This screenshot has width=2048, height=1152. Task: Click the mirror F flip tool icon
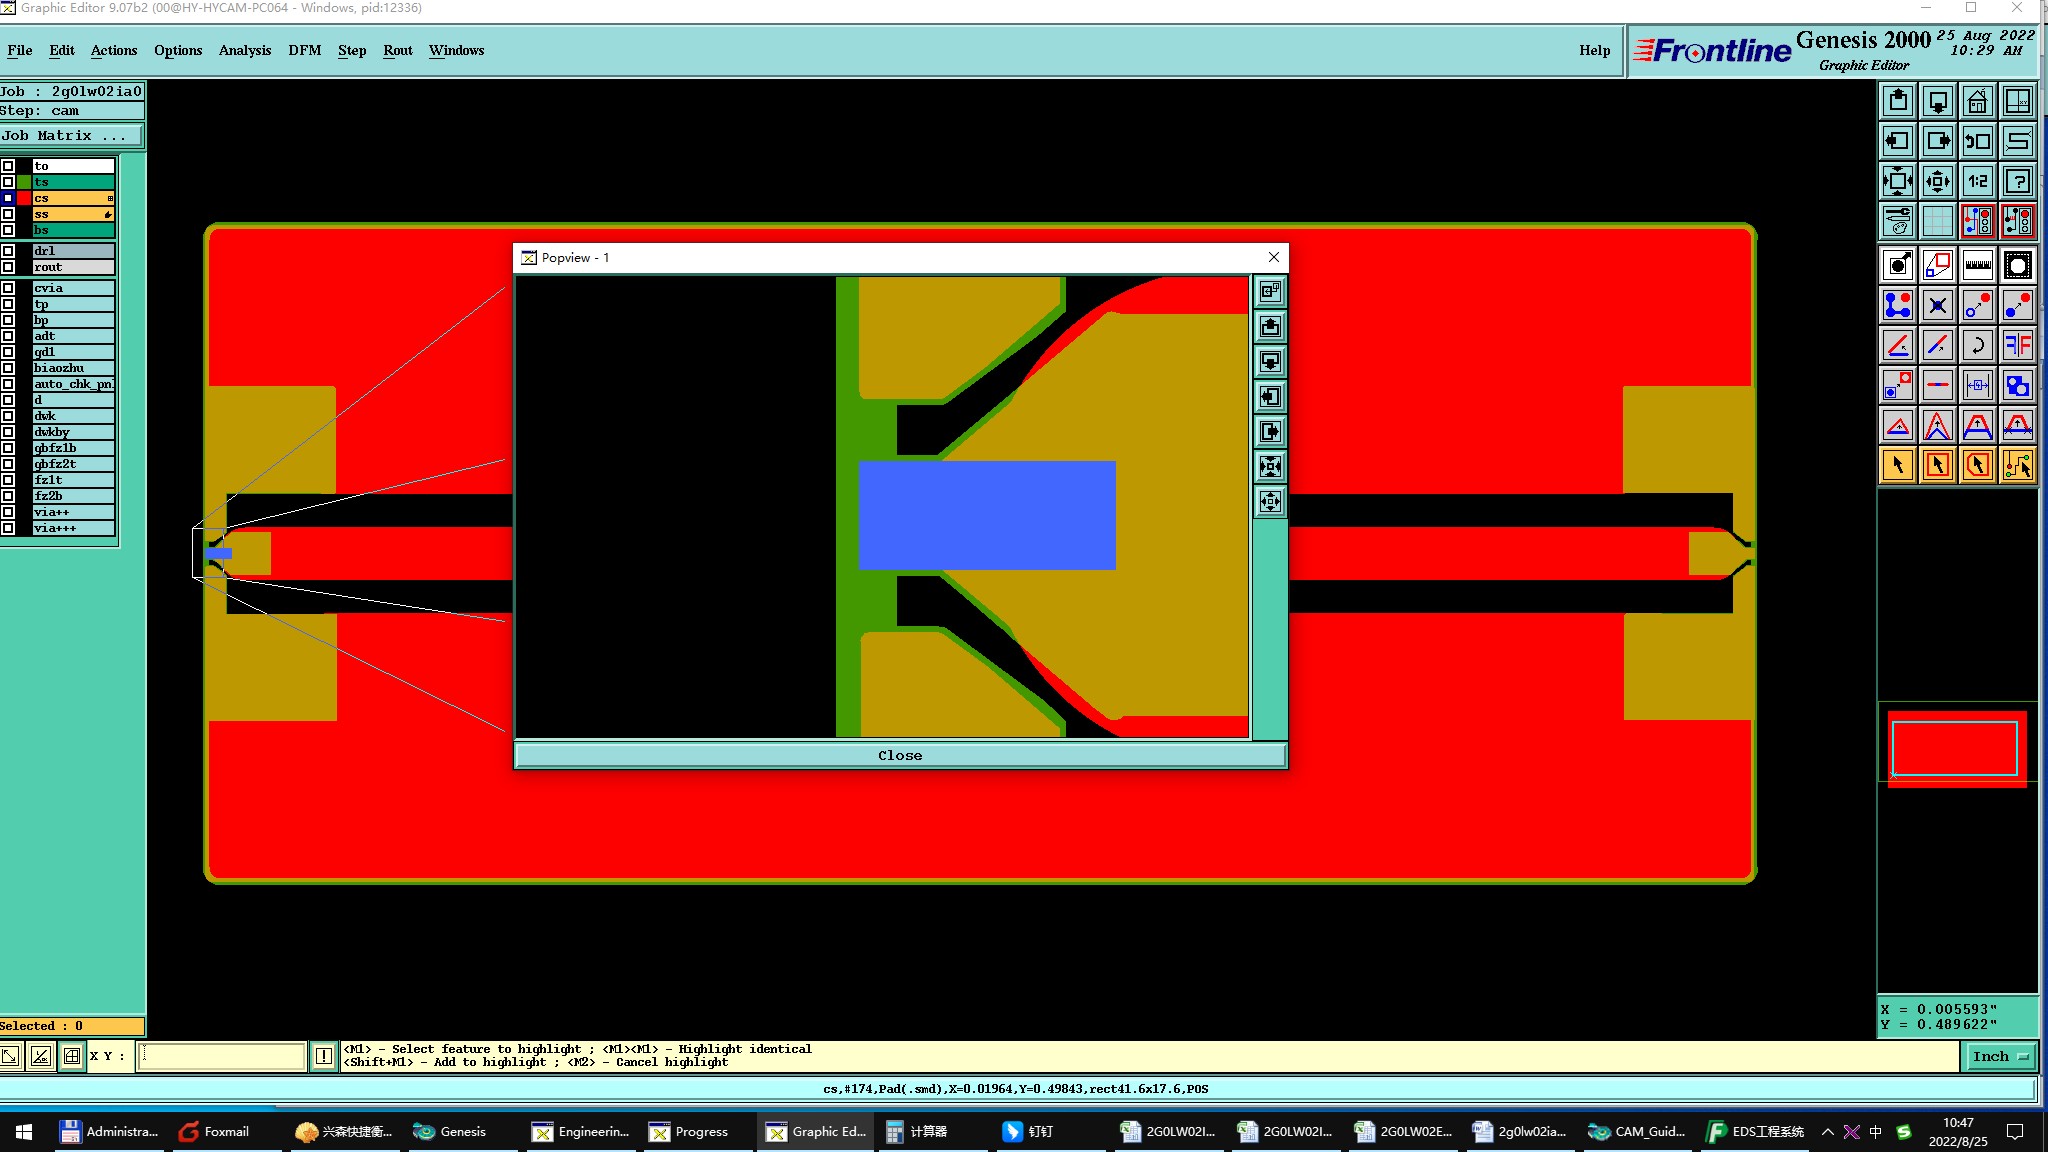(2017, 345)
